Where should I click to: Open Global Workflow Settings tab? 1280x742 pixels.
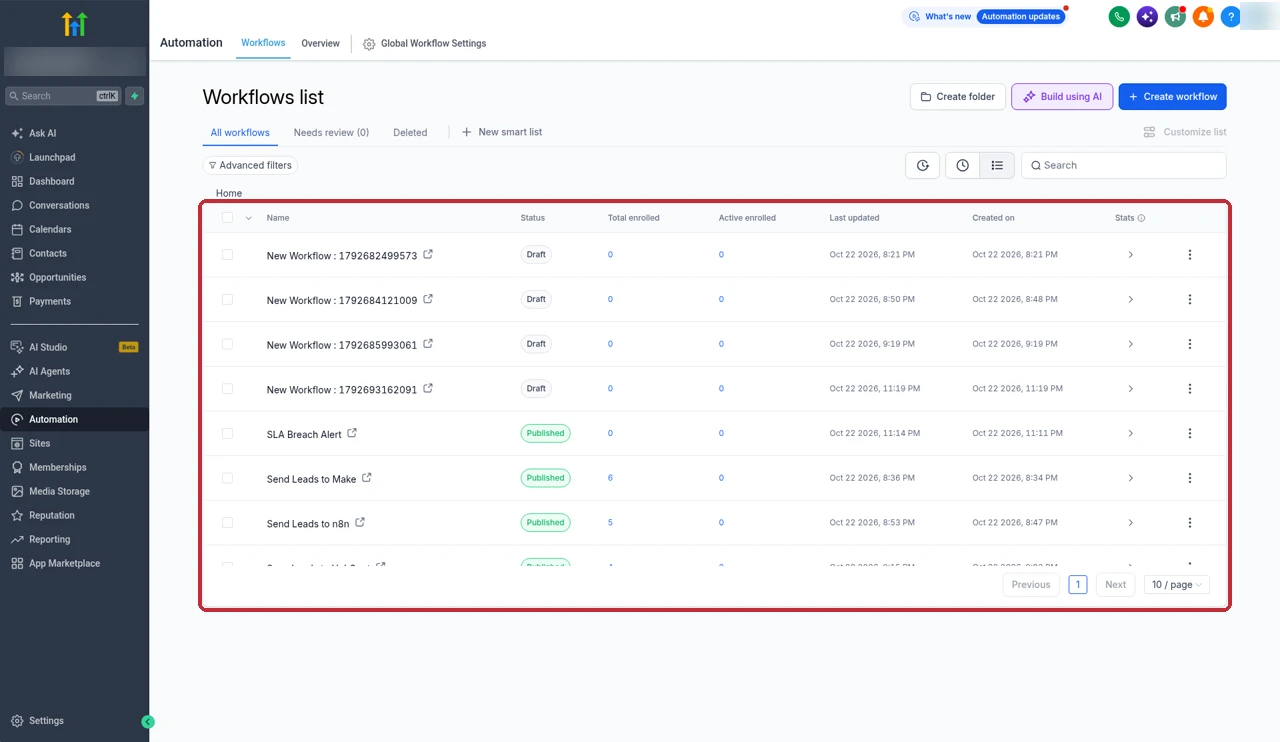tap(425, 44)
